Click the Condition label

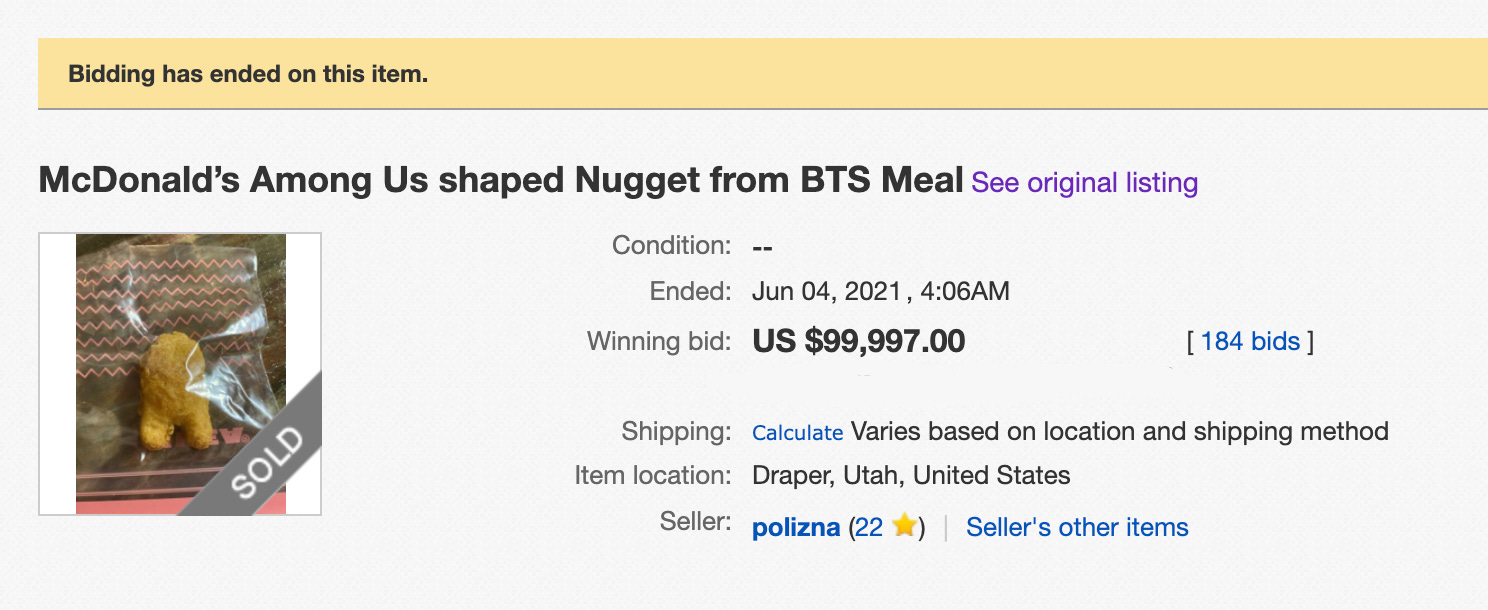pos(672,245)
